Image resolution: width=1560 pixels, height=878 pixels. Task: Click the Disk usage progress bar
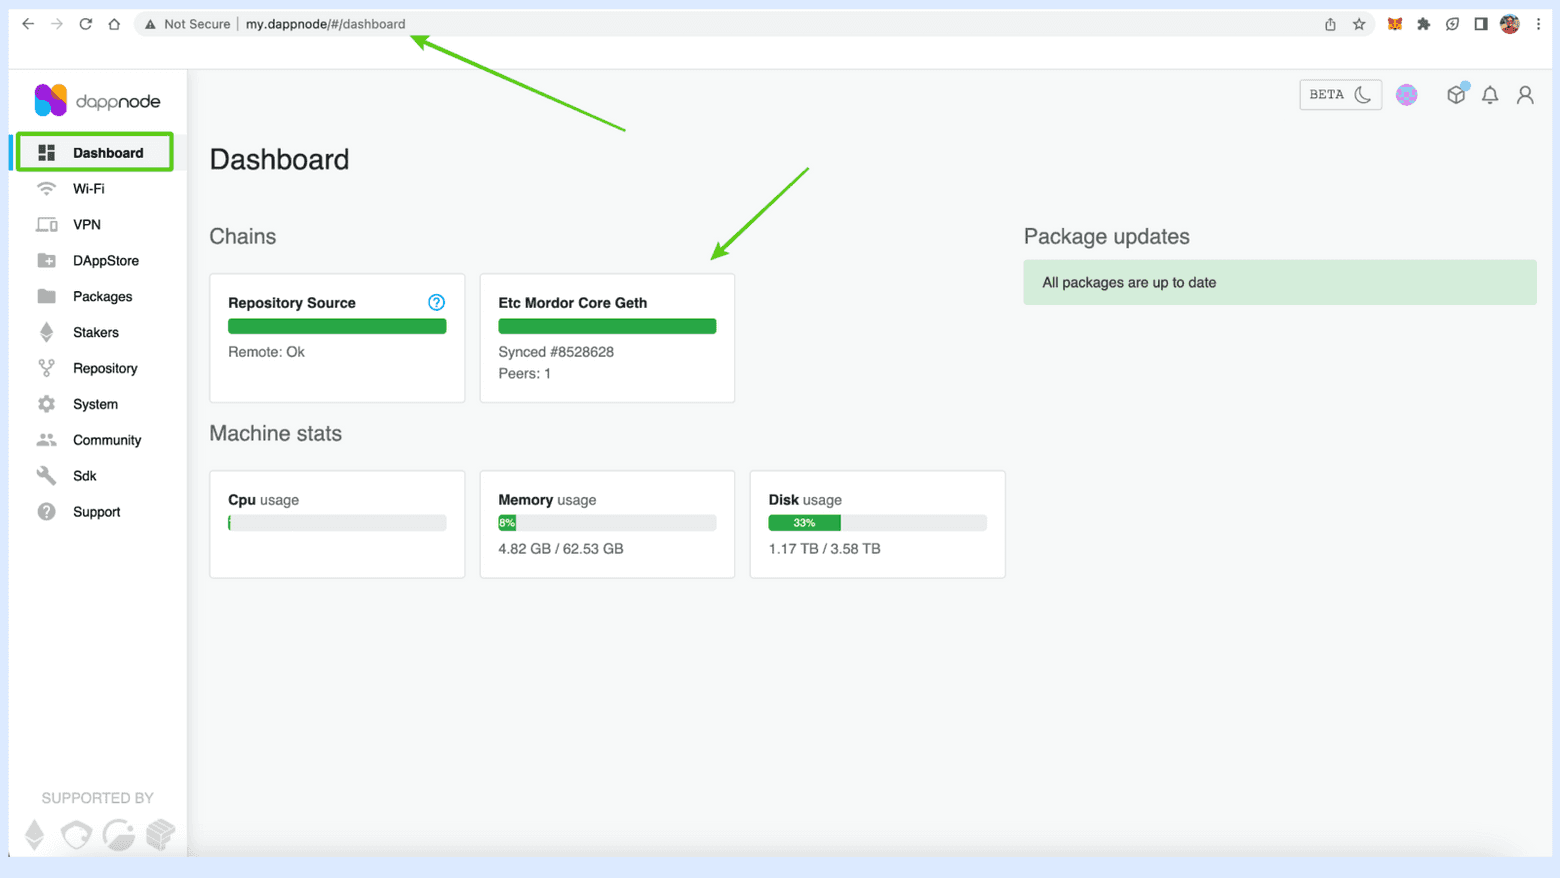coord(876,523)
